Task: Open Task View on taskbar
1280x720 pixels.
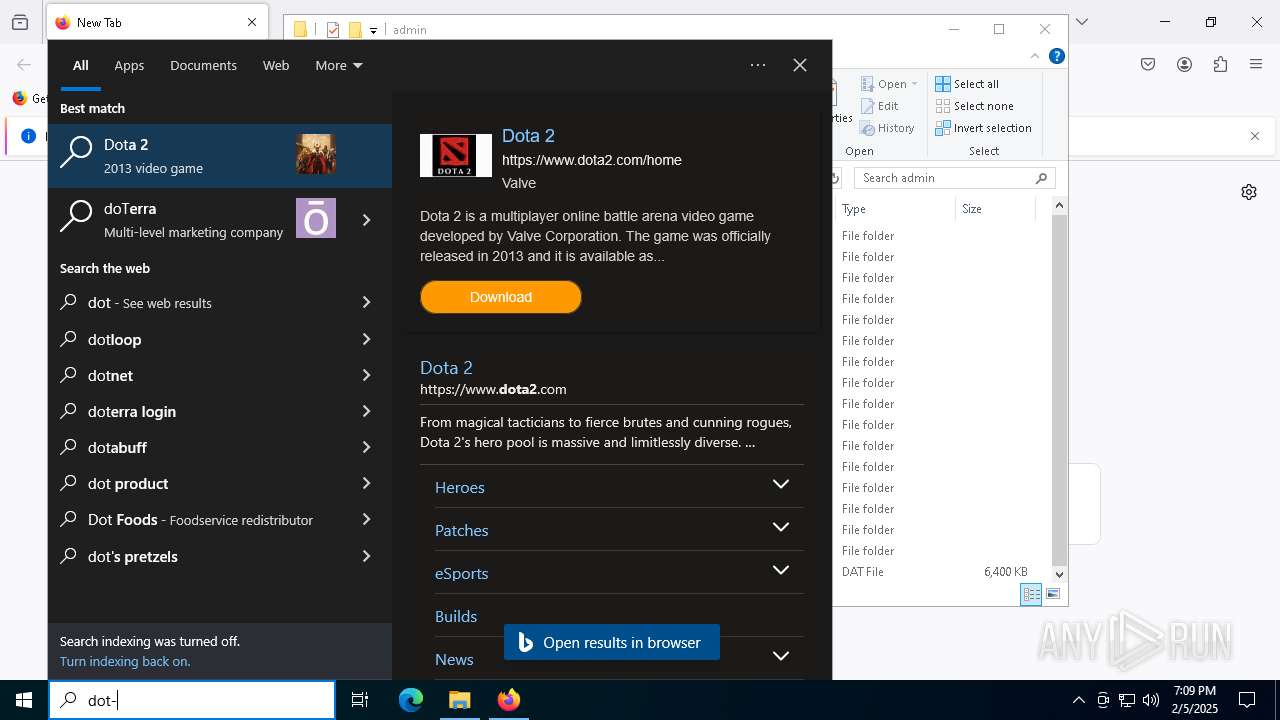Action: [360, 700]
